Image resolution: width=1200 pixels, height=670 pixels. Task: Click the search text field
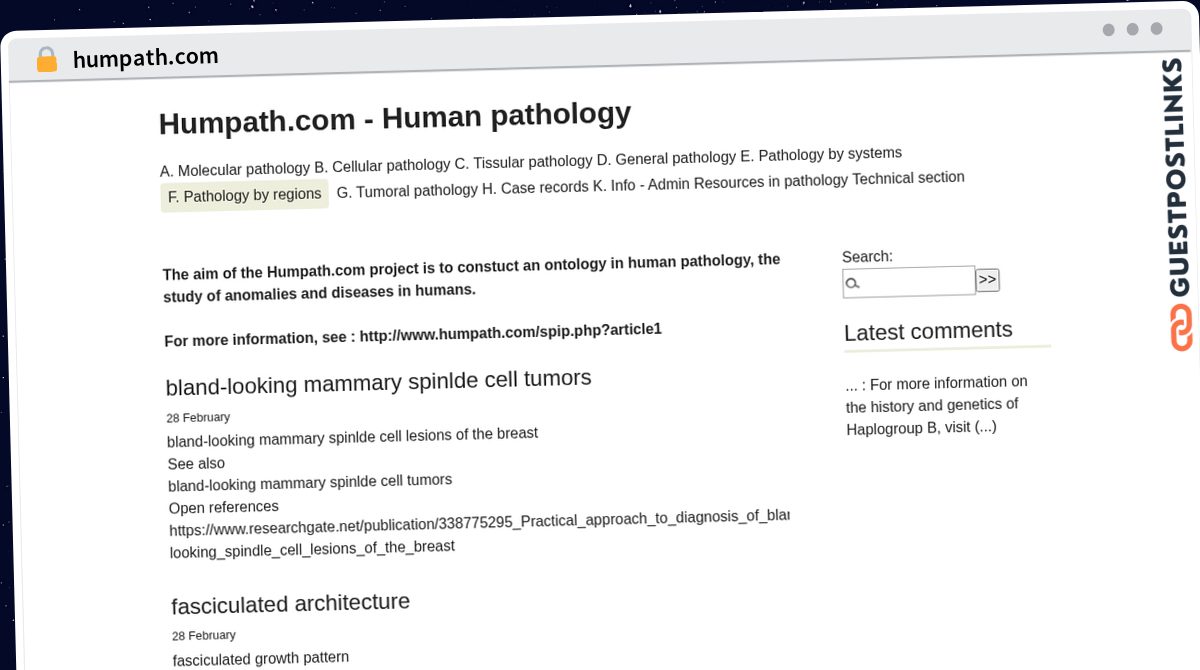909,282
